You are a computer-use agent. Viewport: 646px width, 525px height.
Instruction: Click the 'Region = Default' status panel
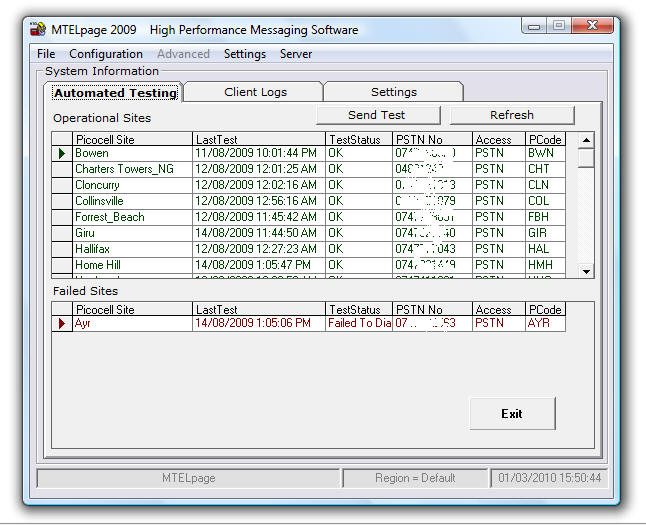[415, 478]
